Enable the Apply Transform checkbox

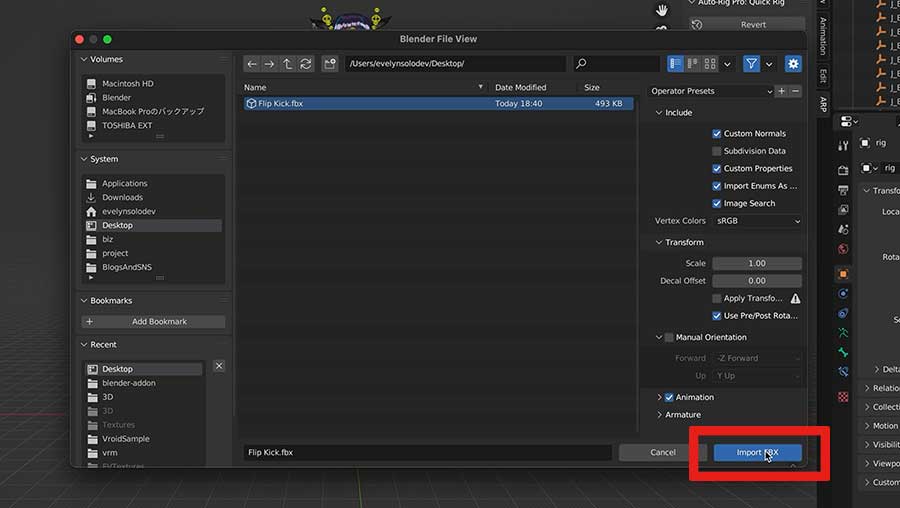coord(716,298)
